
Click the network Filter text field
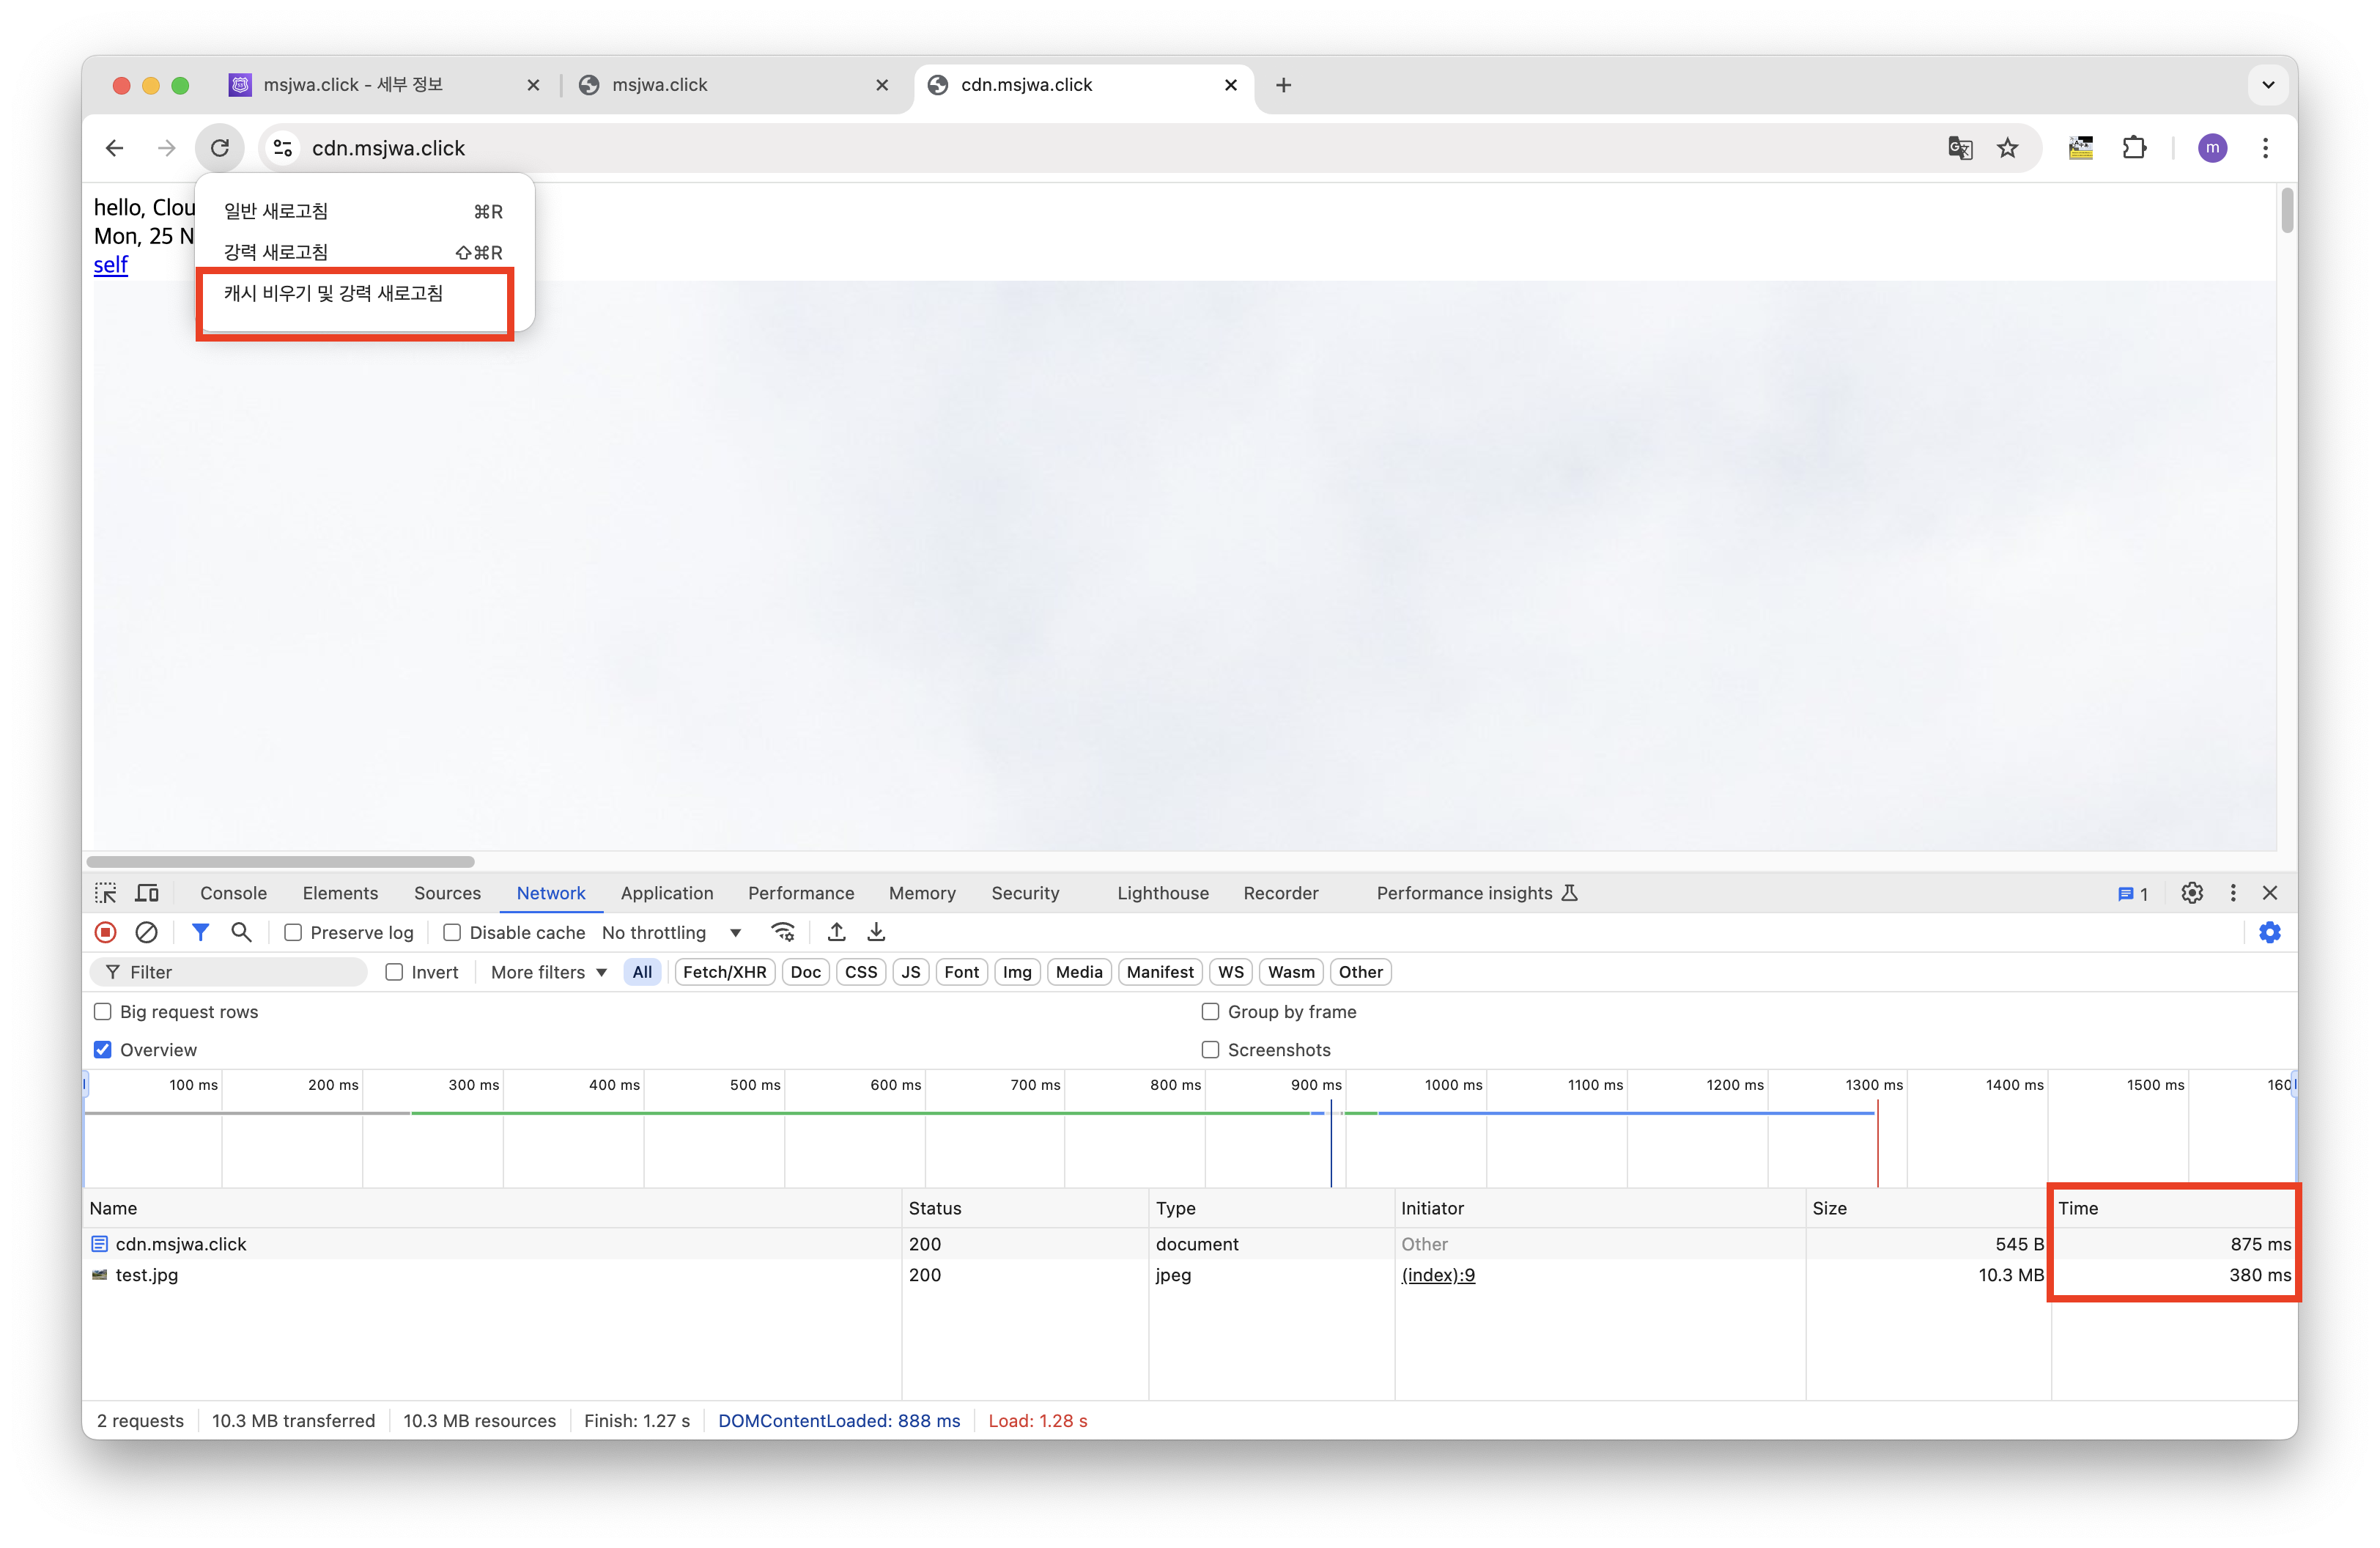240,972
